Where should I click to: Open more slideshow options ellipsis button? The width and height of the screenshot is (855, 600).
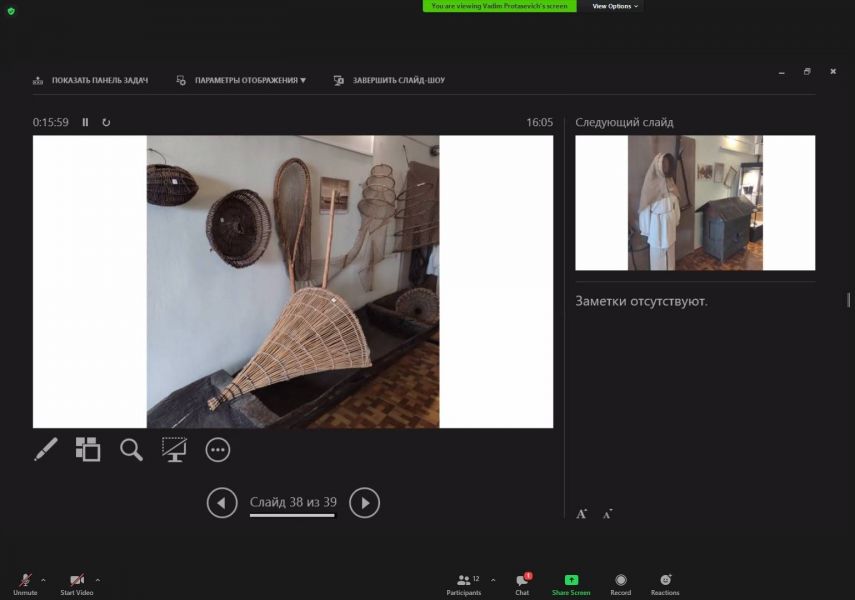click(x=217, y=450)
